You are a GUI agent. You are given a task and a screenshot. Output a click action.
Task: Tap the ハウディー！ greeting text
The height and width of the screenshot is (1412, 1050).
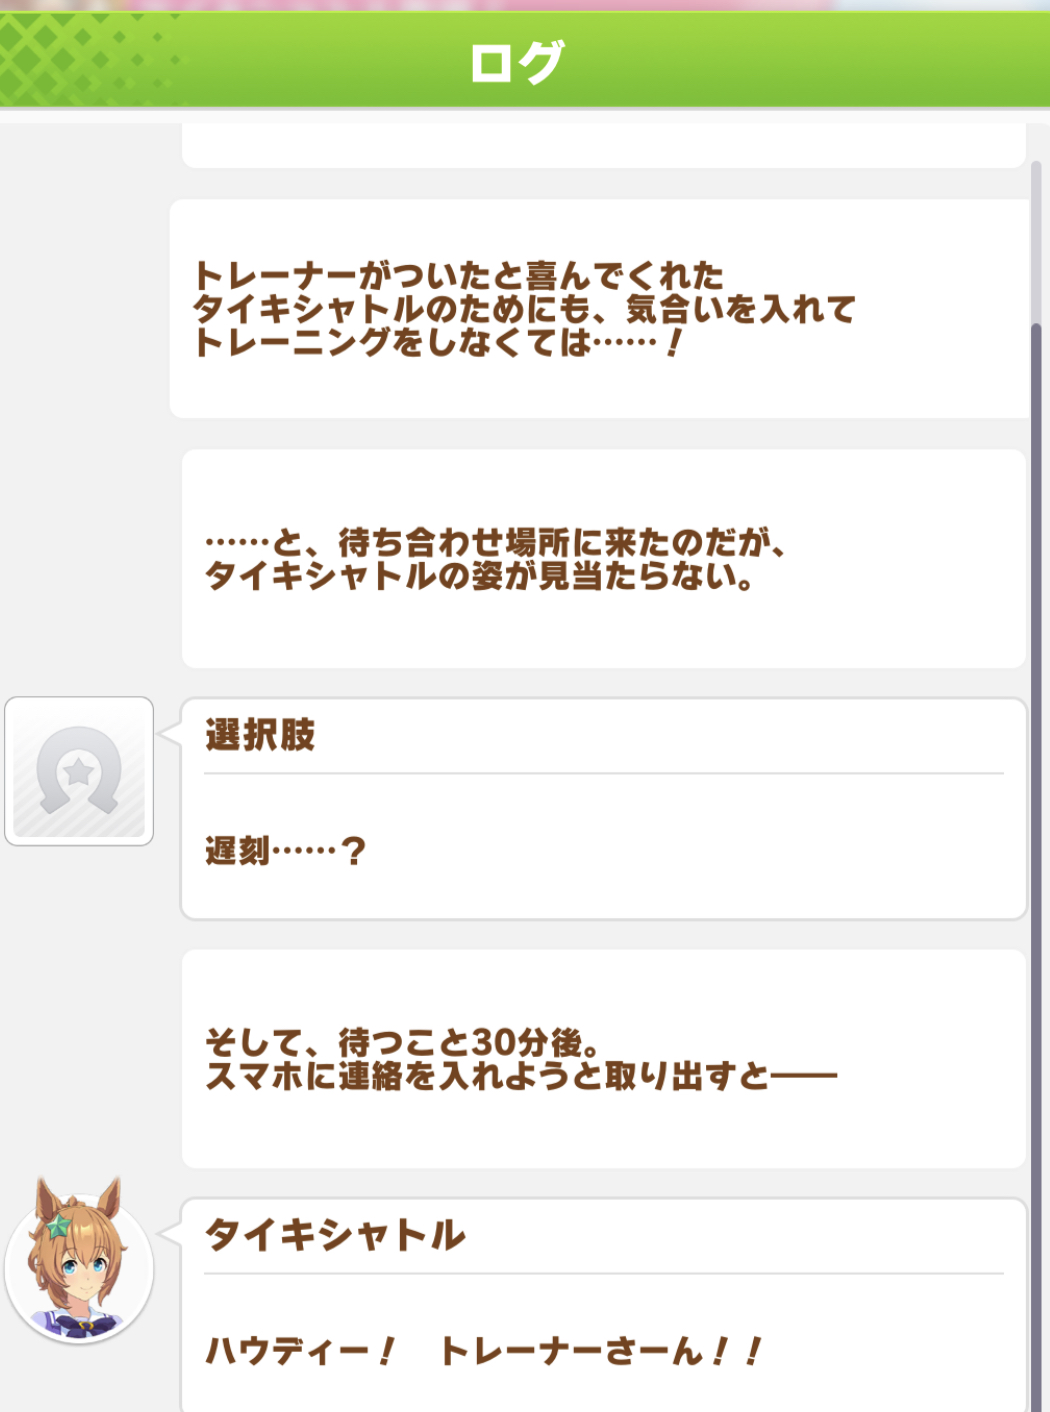click(300, 1351)
